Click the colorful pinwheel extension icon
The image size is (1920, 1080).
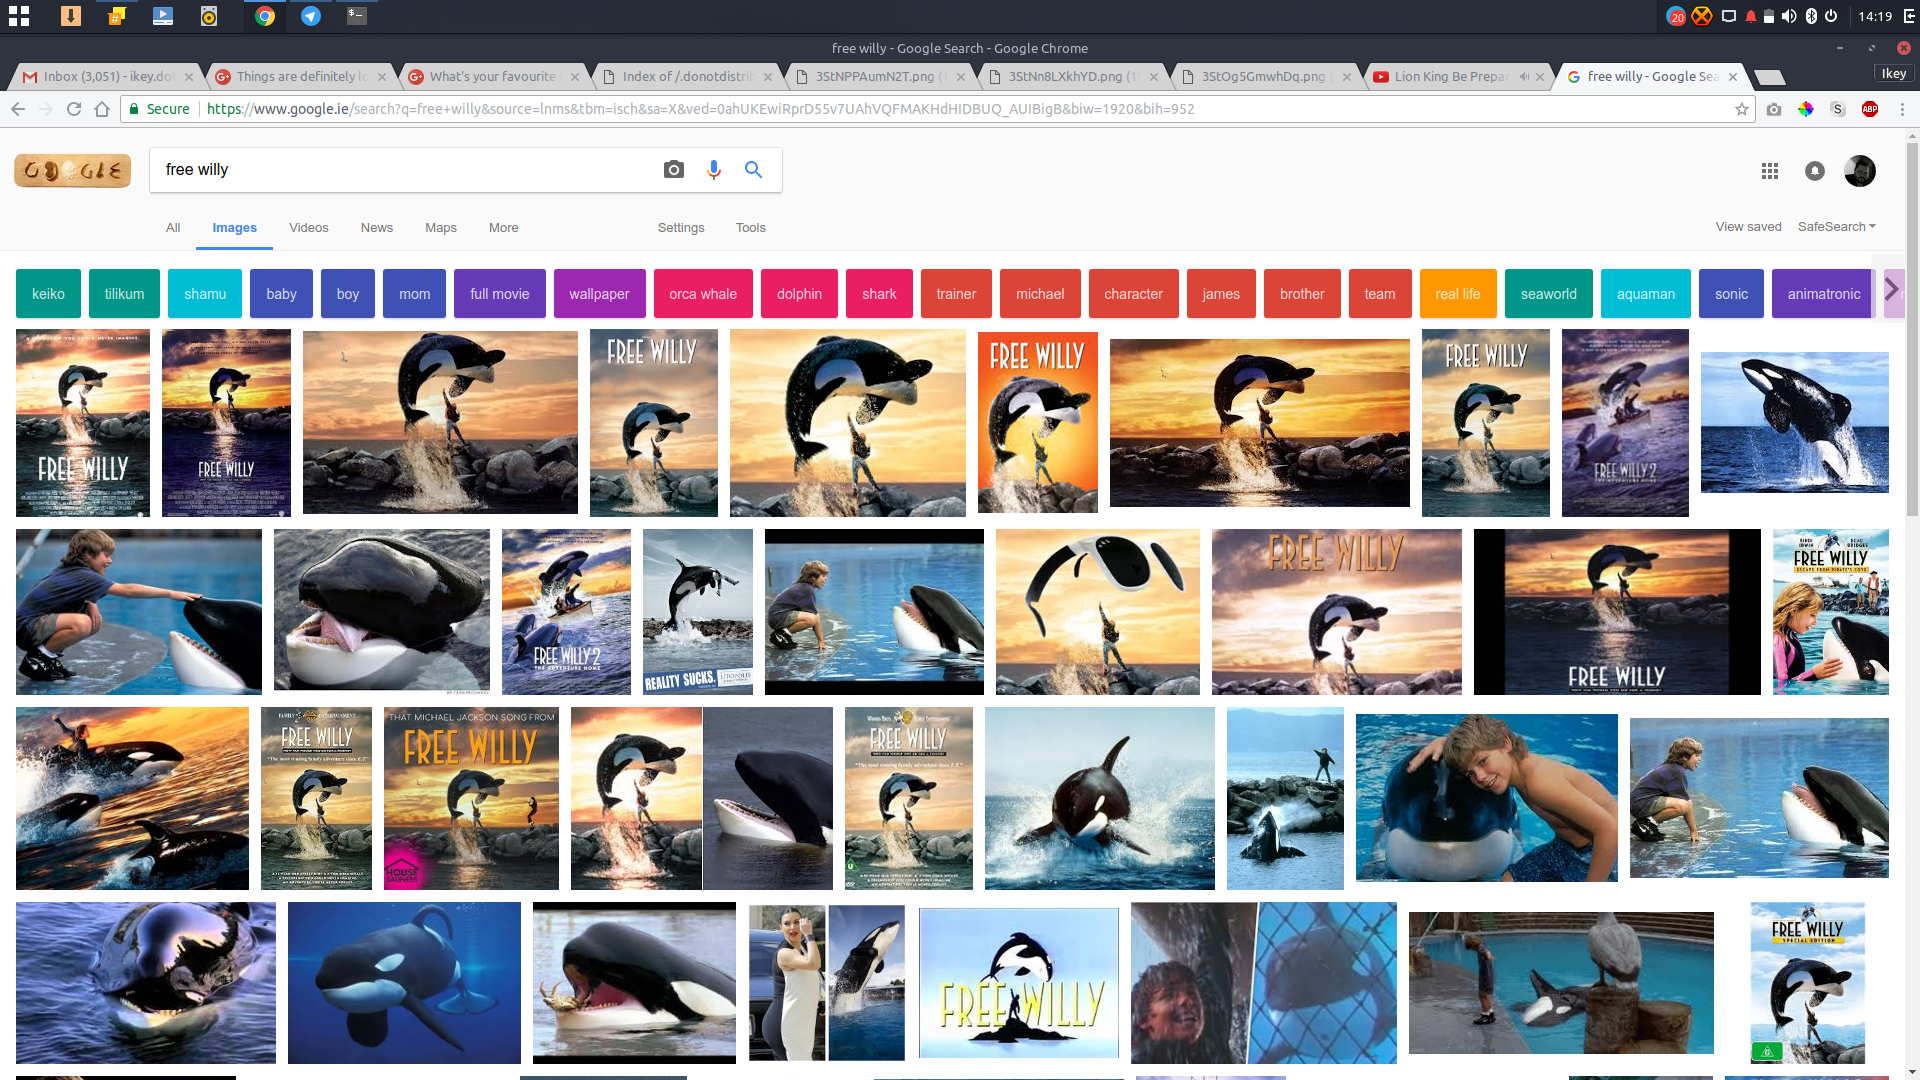tap(1806, 109)
